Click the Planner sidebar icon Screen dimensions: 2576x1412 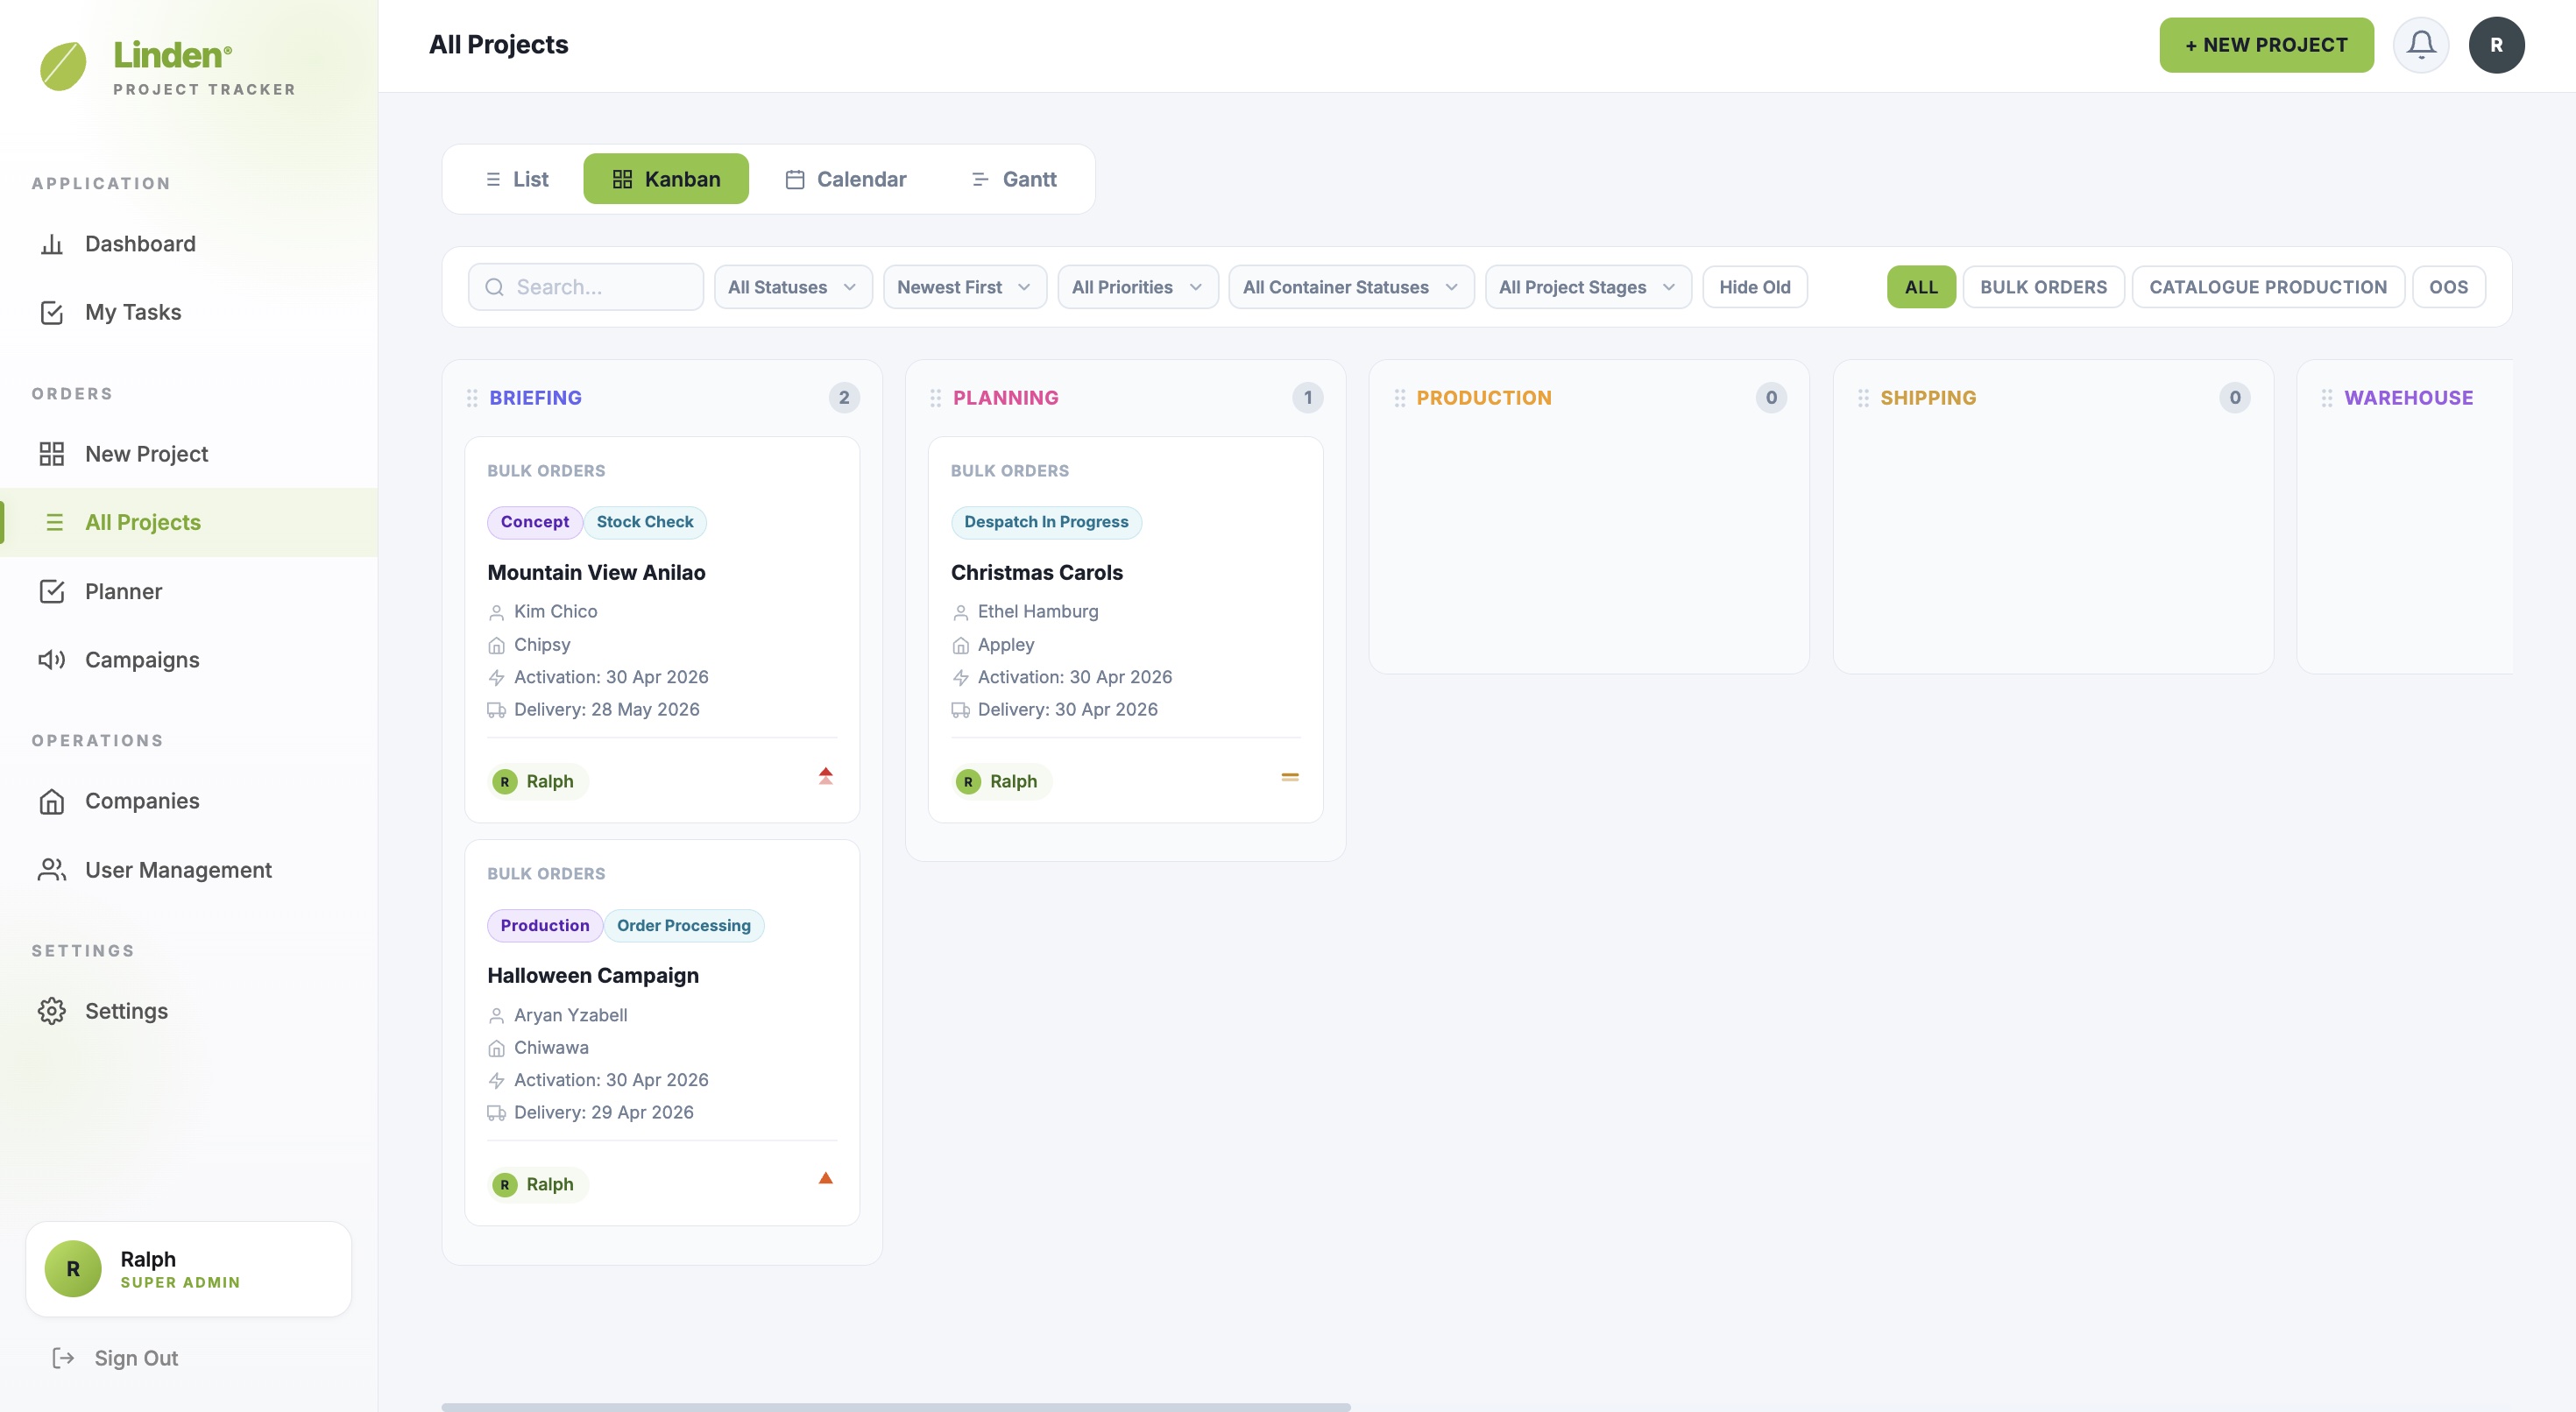[x=52, y=592]
